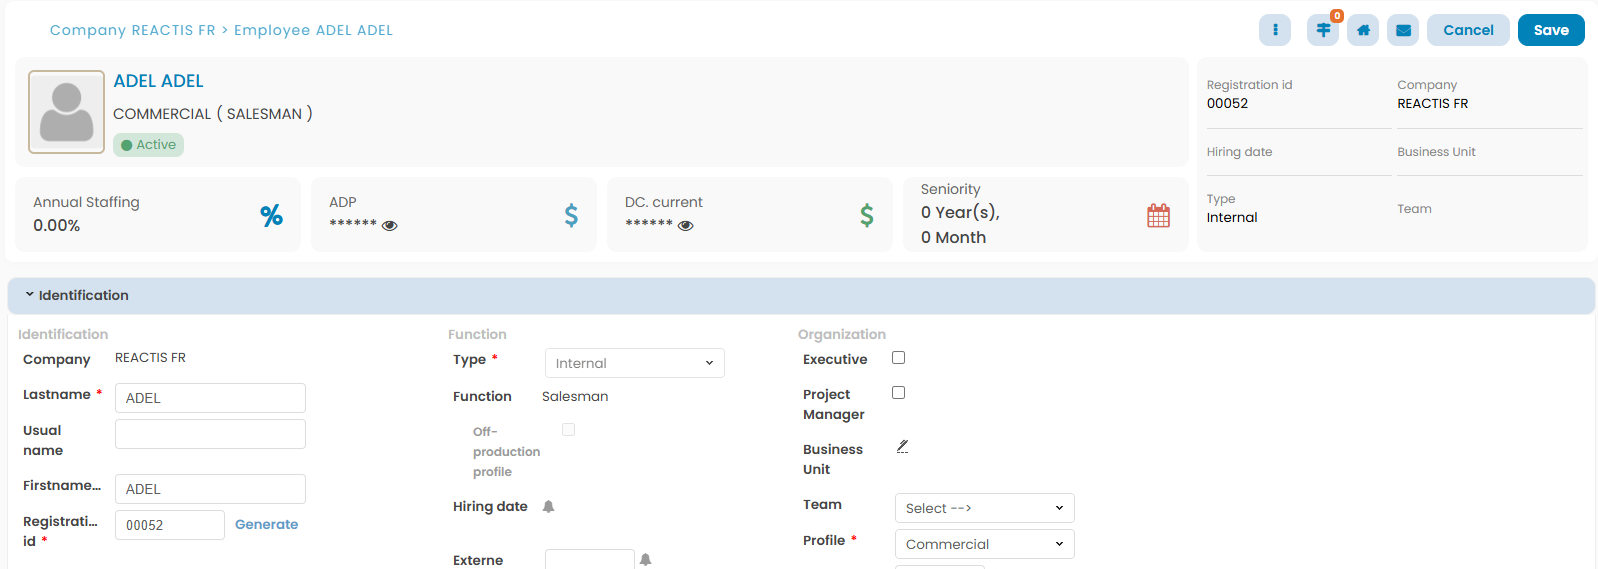Enable the Executive checkbox
Viewport: 1598px width, 569px height.
point(898,358)
